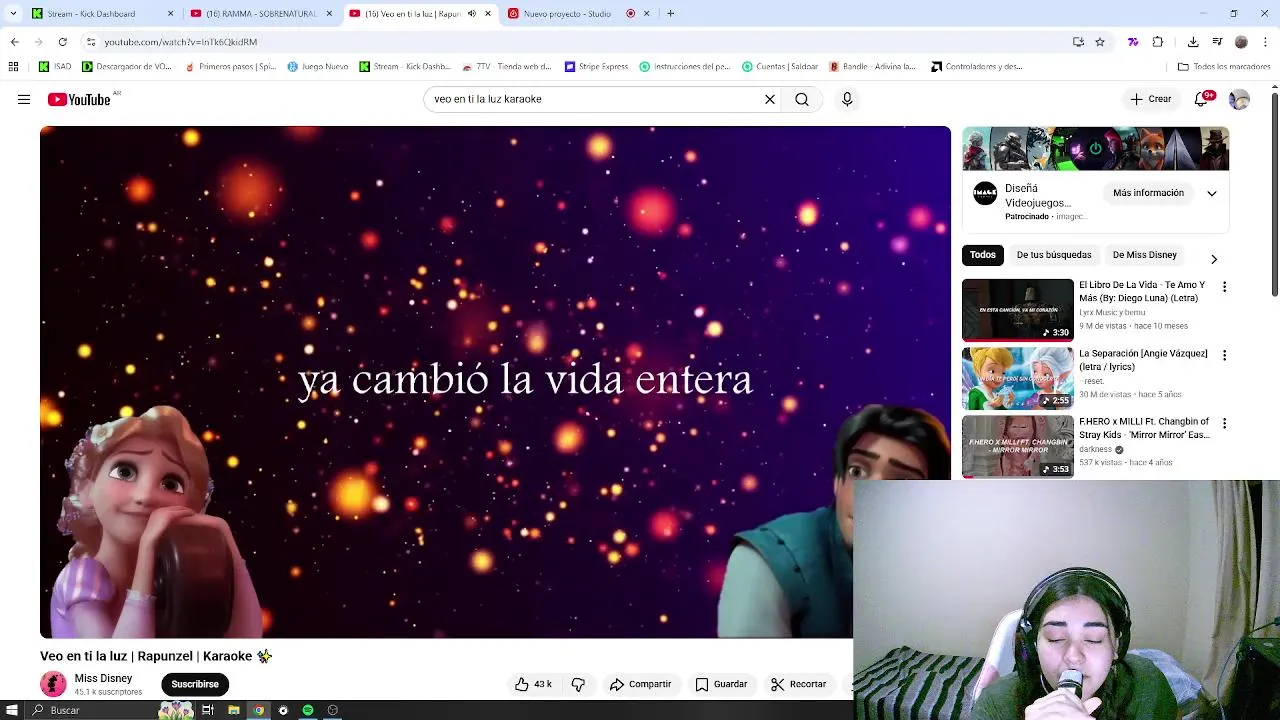Show more filter chips with right arrow
The width and height of the screenshot is (1280, 720).
click(1214, 259)
